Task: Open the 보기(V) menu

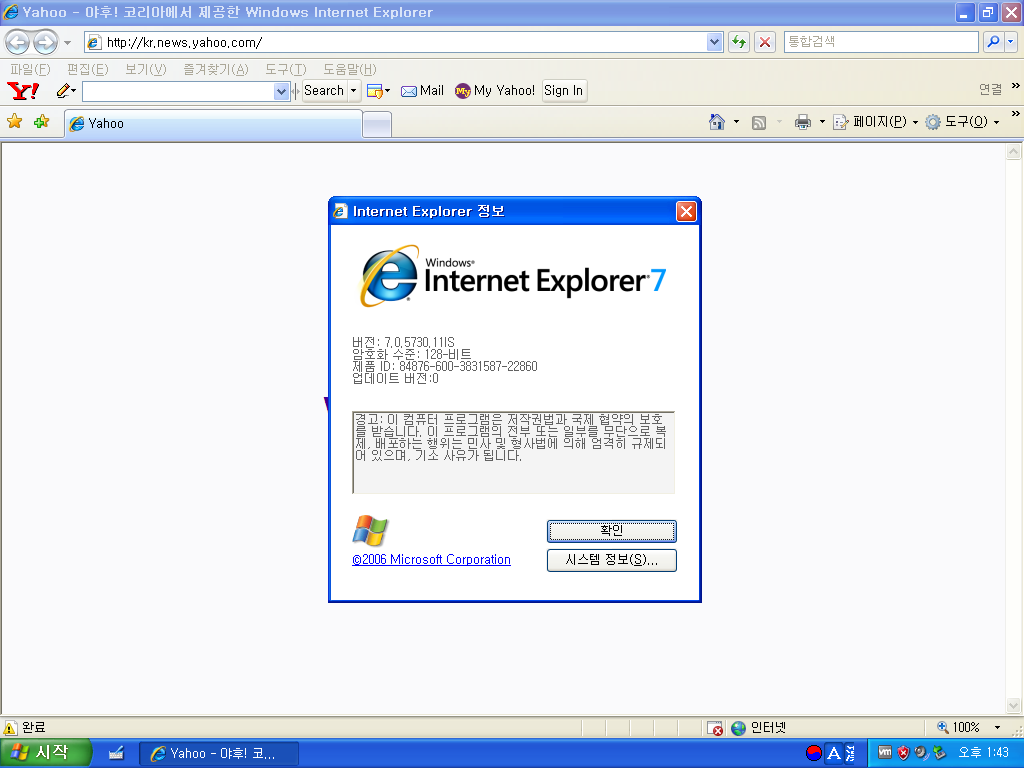Action: coord(146,69)
